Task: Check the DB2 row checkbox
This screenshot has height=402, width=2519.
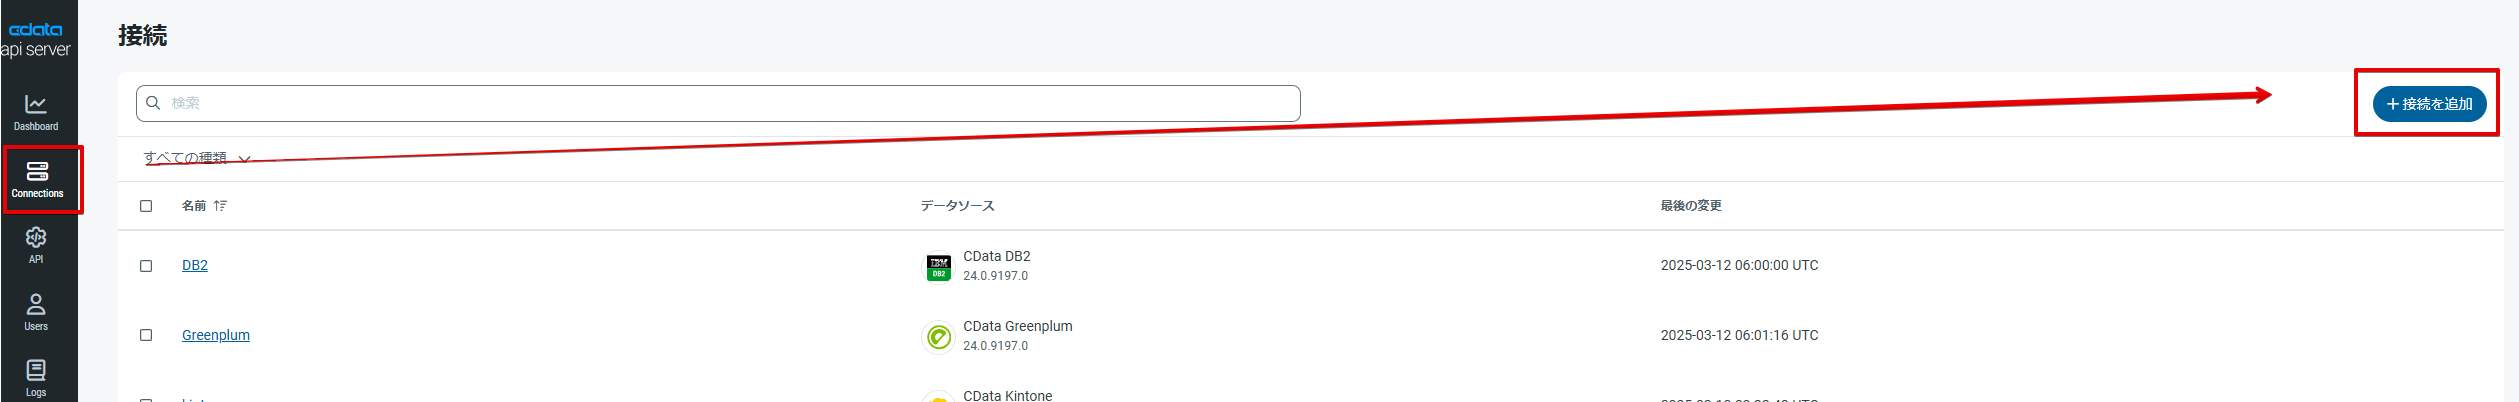Action: coord(146,266)
